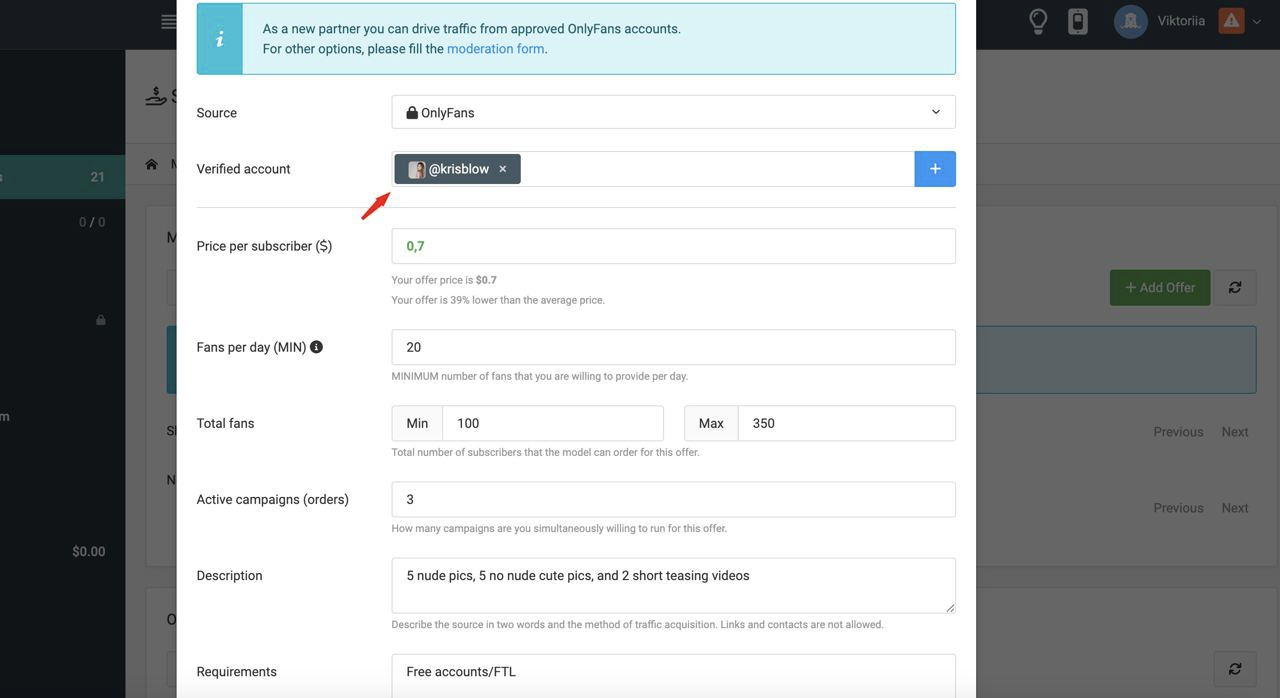Click the Total fans Min input field
Screen dimensions: 1280x698
[x=552, y=423]
